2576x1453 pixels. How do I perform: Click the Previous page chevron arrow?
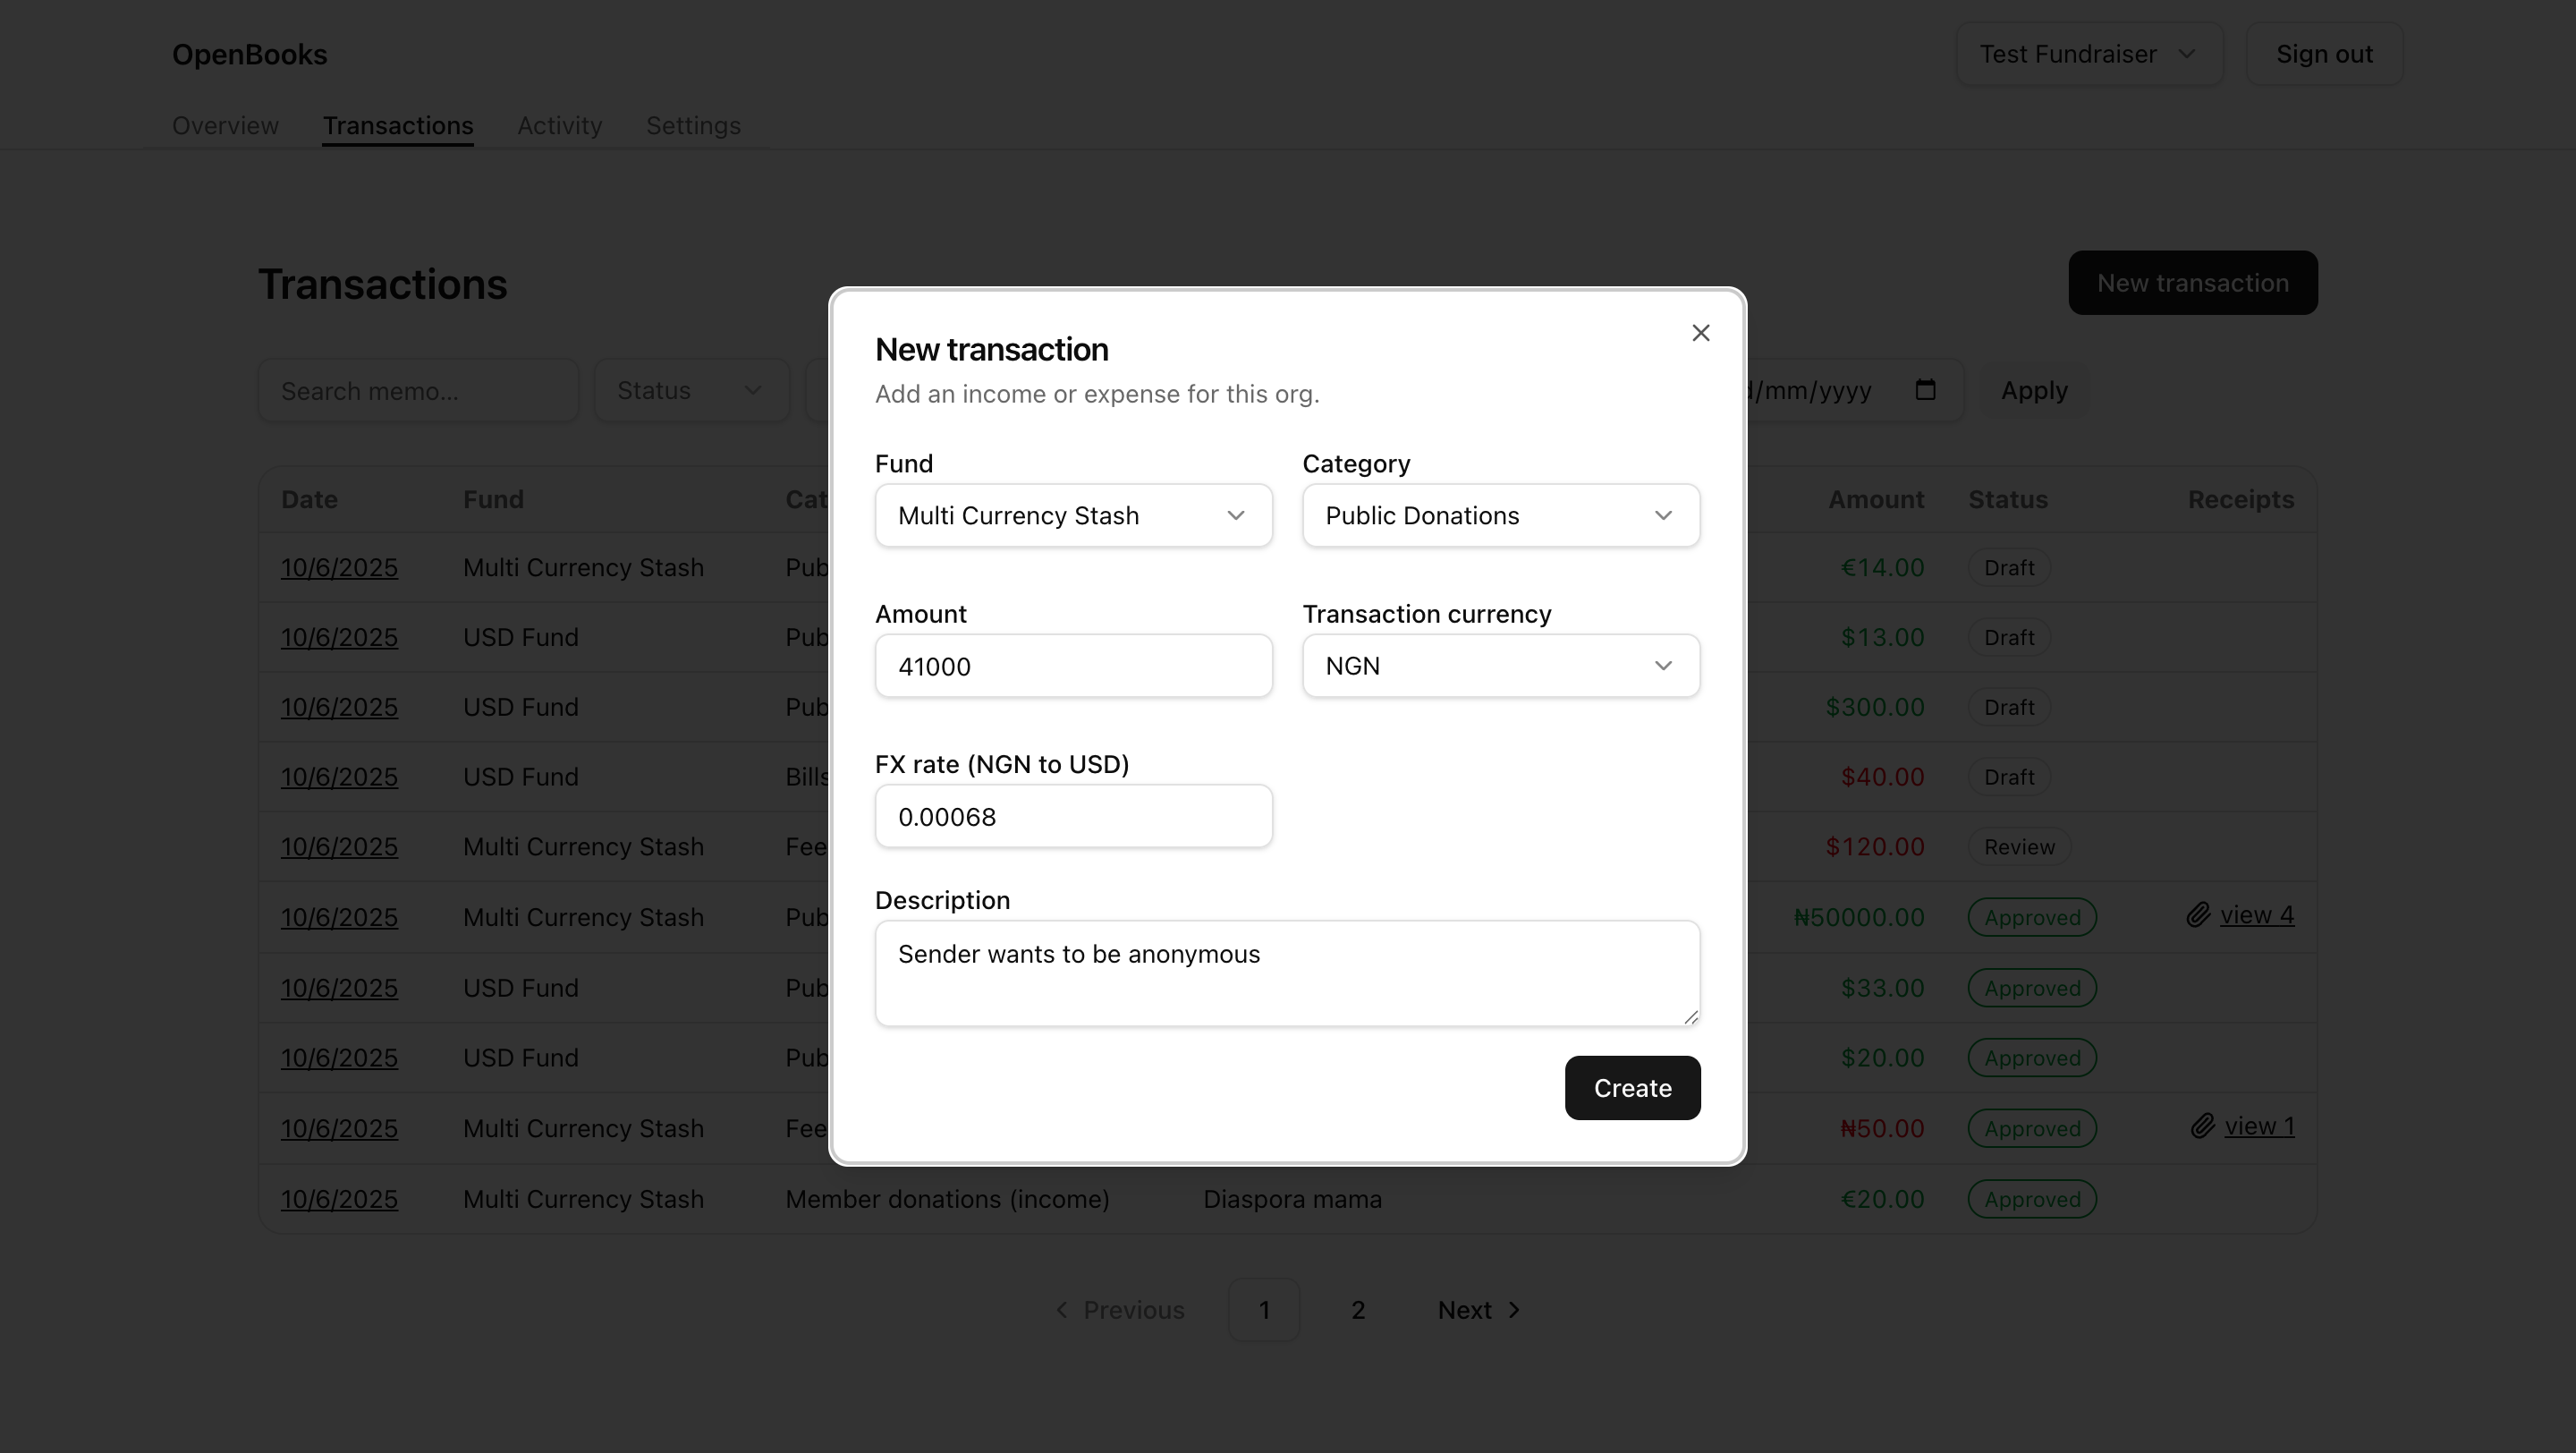coord(1061,1310)
